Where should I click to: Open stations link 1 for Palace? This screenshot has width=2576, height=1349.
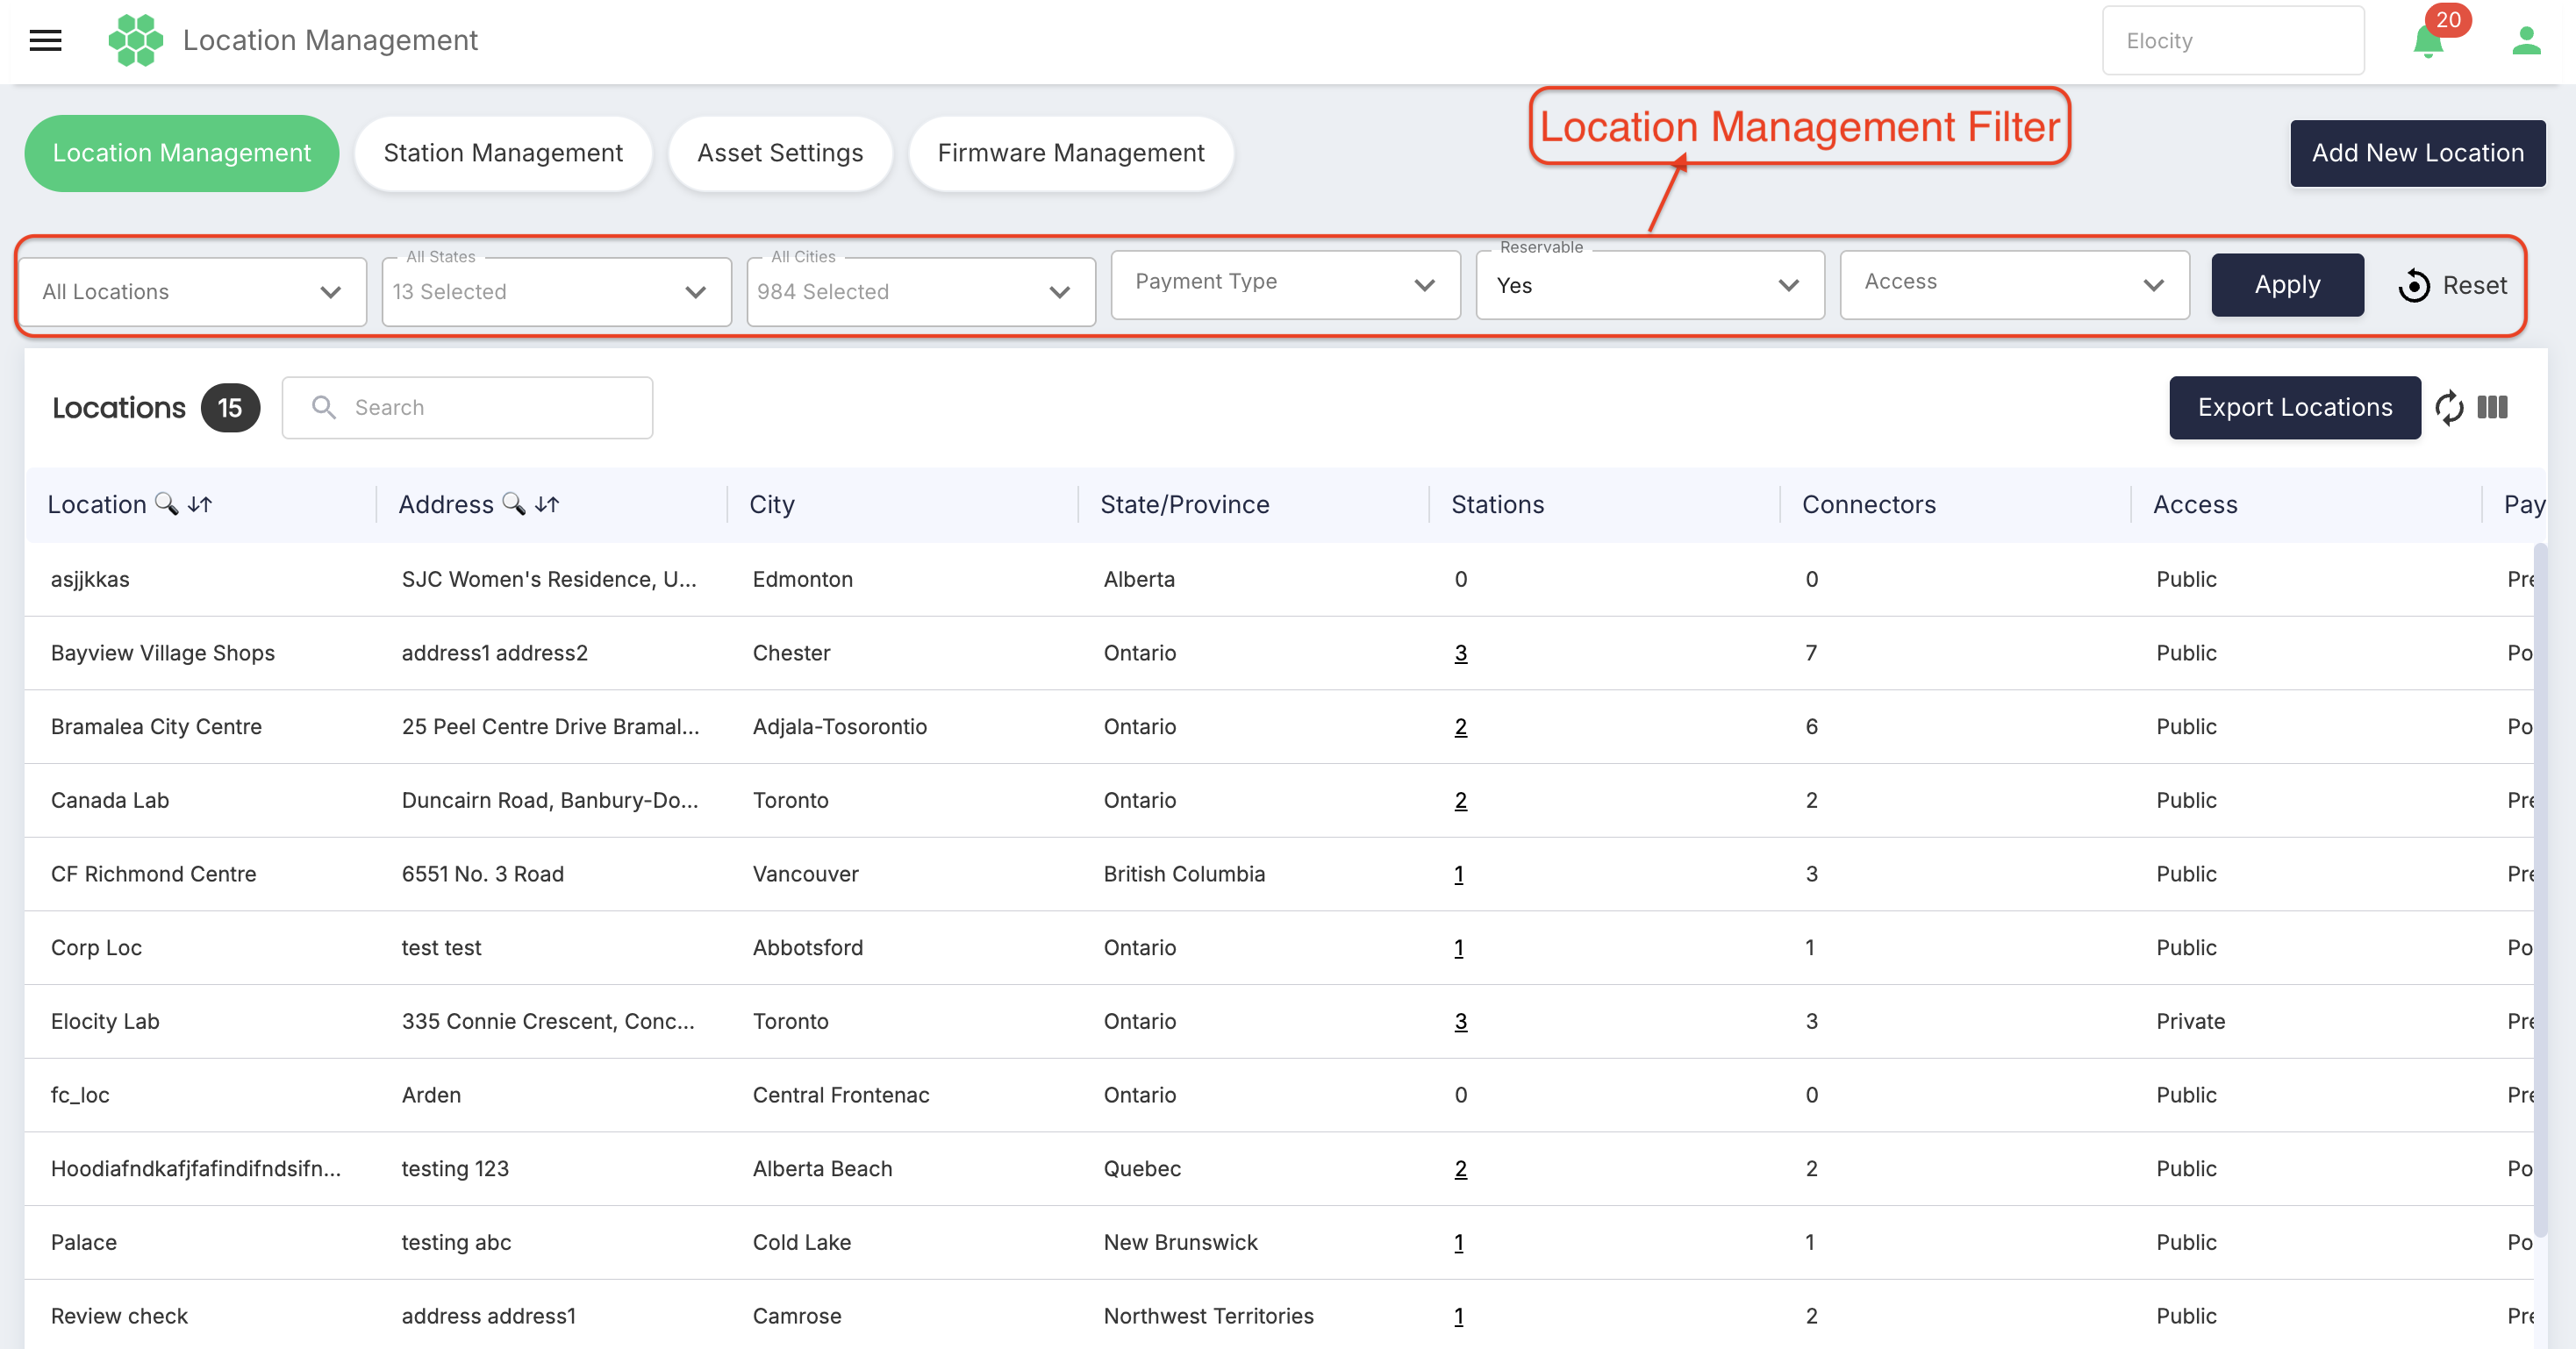[1458, 1243]
